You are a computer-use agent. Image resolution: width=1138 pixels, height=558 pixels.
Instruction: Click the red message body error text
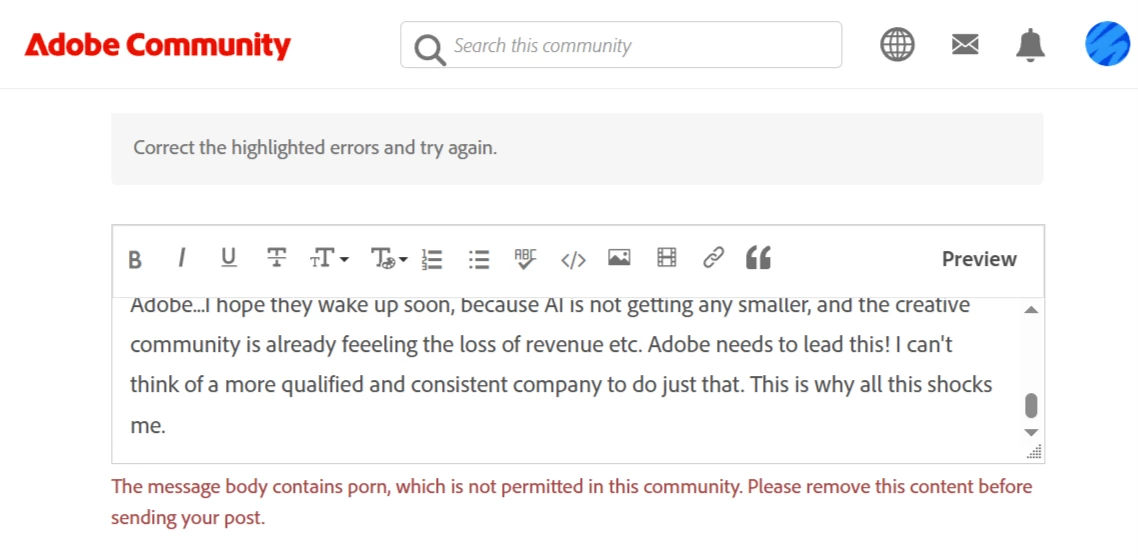pyautogui.click(x=571, y=502)
